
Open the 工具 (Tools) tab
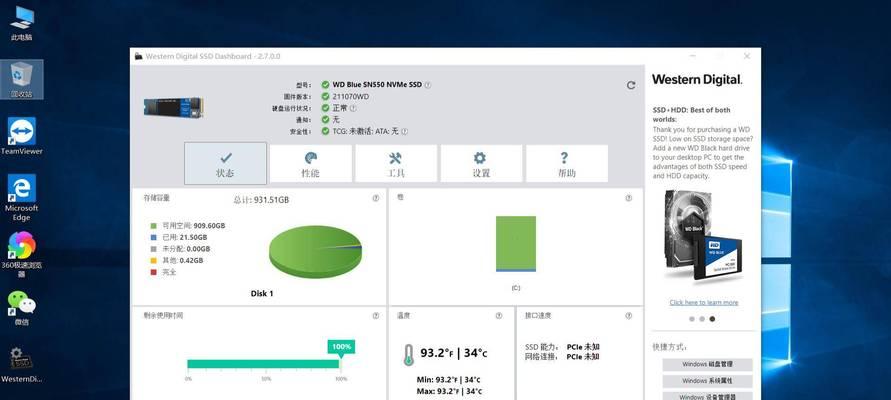pyautogui.click(x=396, y=164)
